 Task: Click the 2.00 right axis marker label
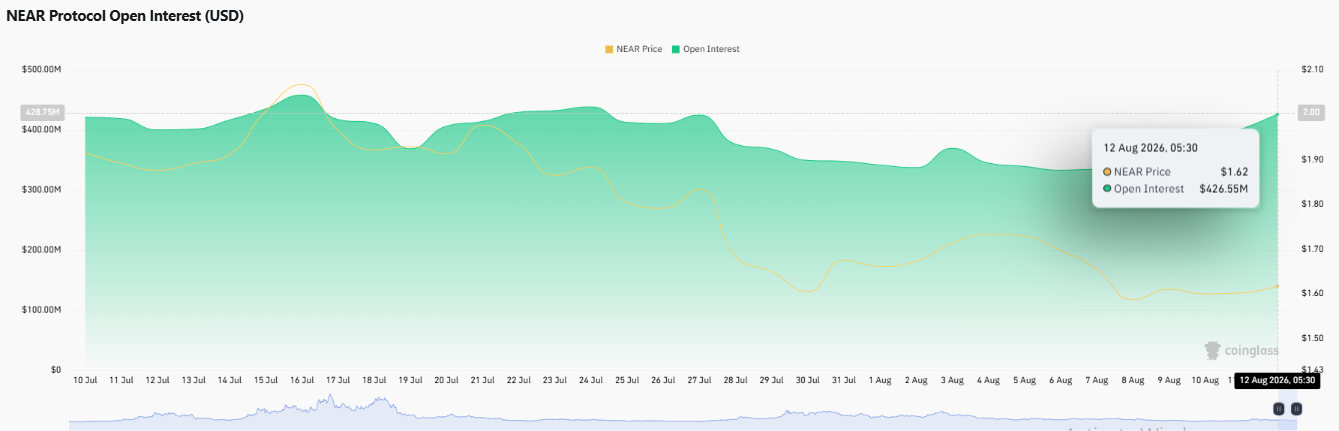tap(1311, 113)
